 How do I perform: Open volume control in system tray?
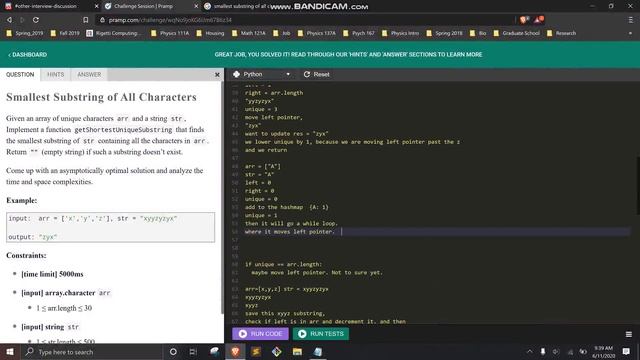pyautogui.click(x=556, y=352)
